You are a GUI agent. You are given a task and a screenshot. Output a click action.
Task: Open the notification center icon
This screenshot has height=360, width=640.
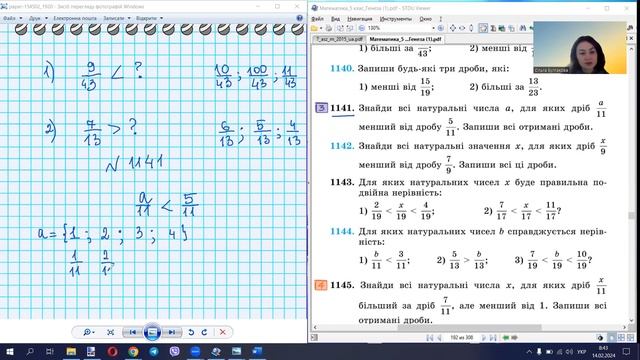[x=627, y=351]
